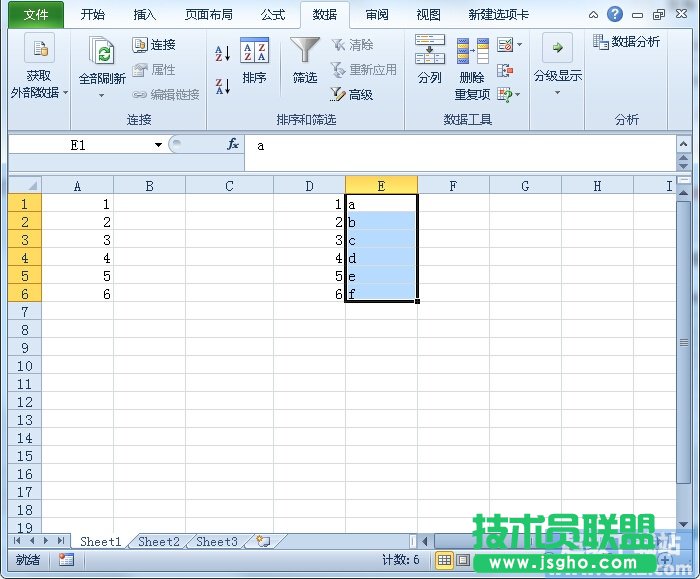
Task: Click the Sort A to Z ascending icon
Action: click(x=223, y=53)
